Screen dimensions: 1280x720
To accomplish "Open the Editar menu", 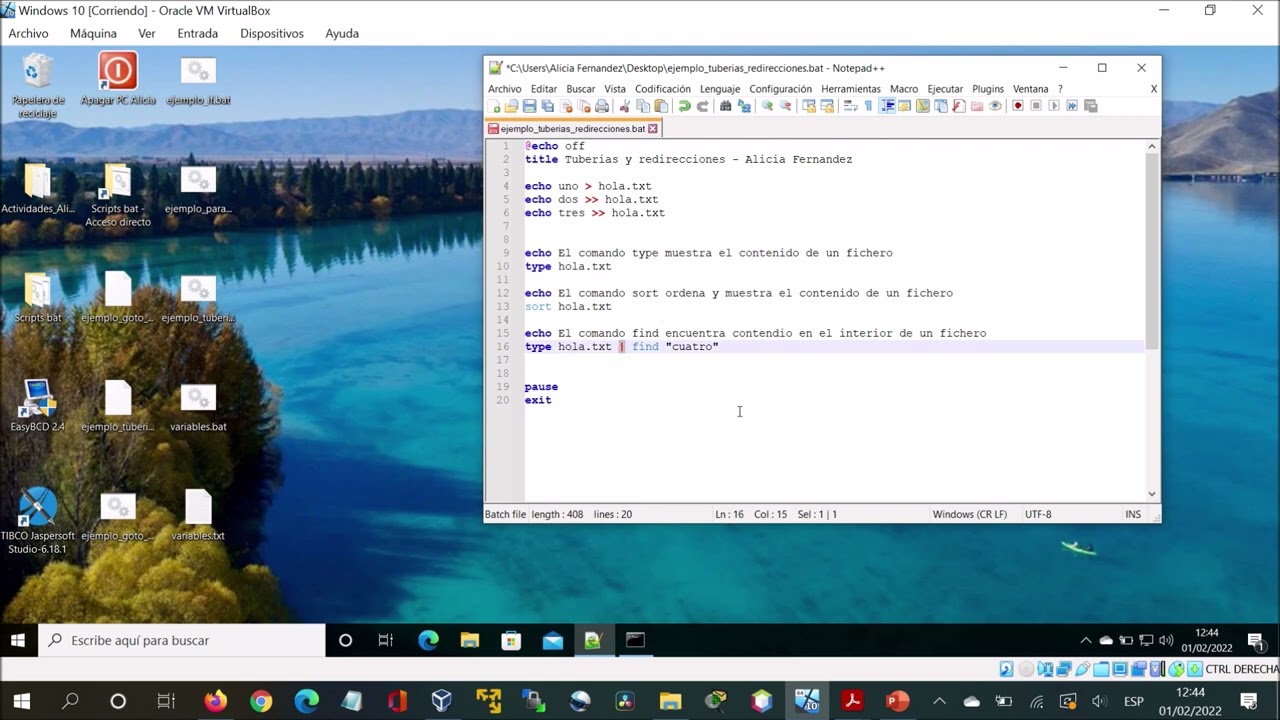I will click(x=544, y=89).
